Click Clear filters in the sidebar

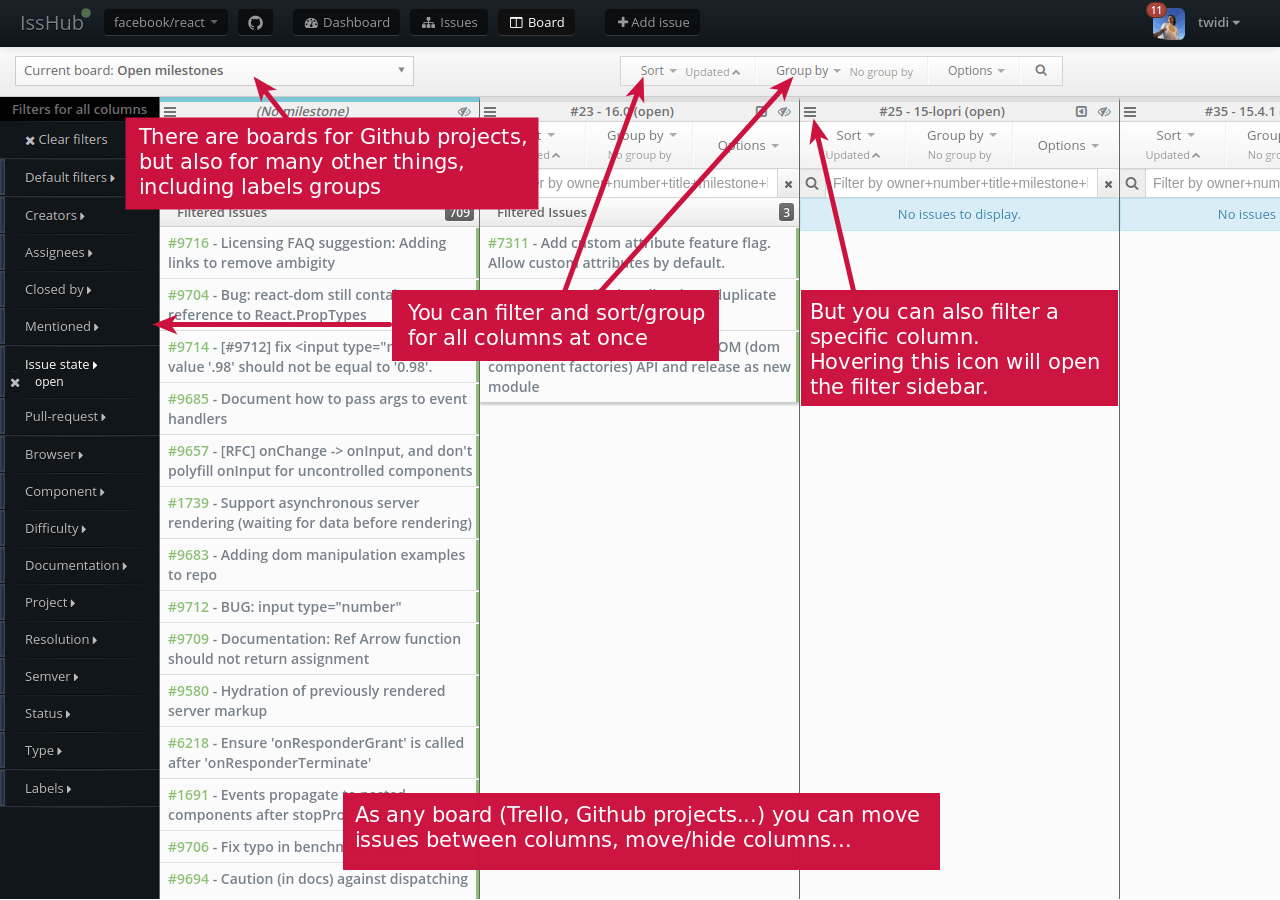[66, 140]
